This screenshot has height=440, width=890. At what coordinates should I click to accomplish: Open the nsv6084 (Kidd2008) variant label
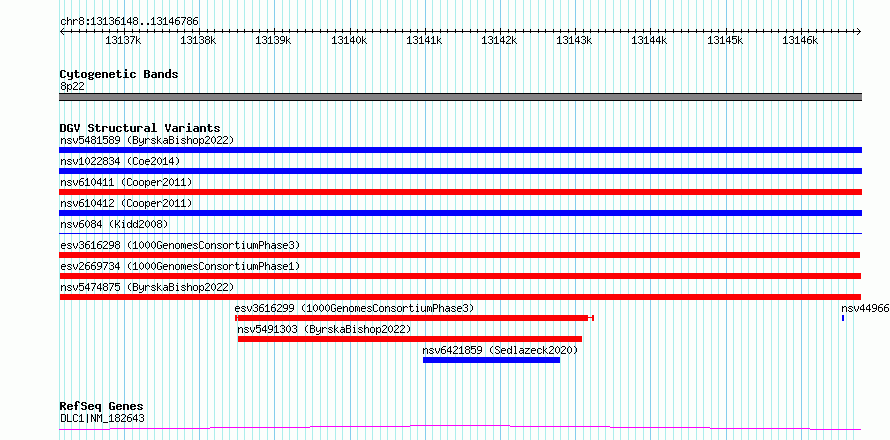pos(114,224)
